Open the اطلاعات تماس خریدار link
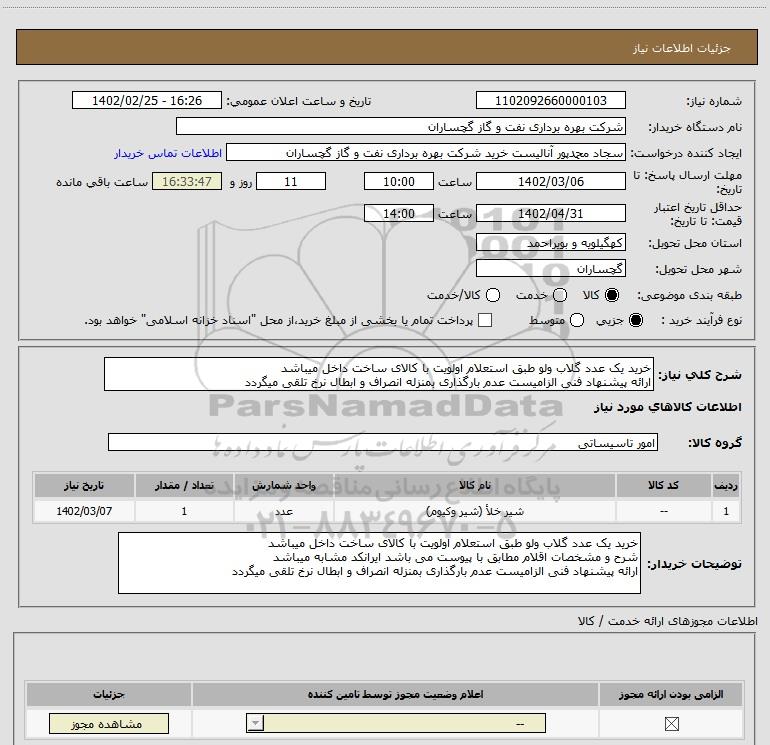Screen dimensions: 770x745 168,153
